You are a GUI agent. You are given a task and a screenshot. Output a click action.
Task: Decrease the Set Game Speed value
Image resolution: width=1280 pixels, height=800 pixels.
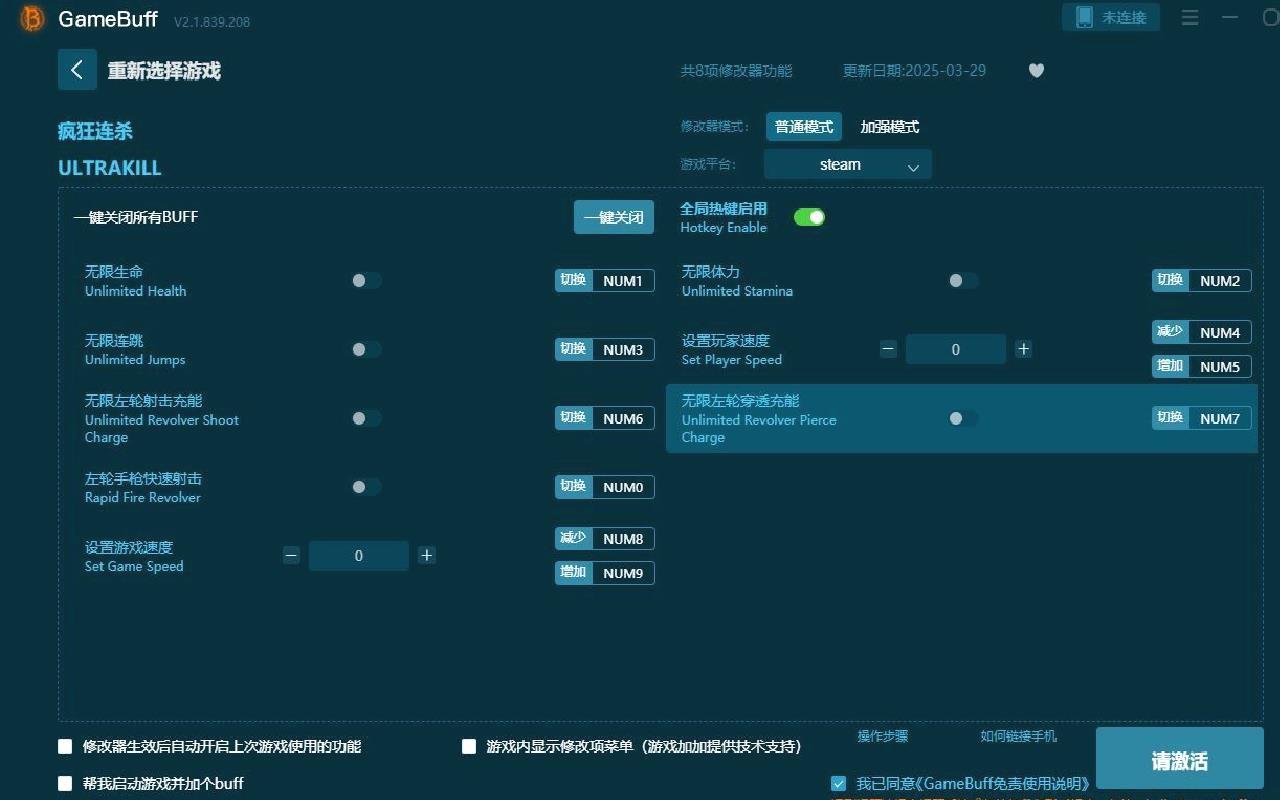(x=291, y=555)
